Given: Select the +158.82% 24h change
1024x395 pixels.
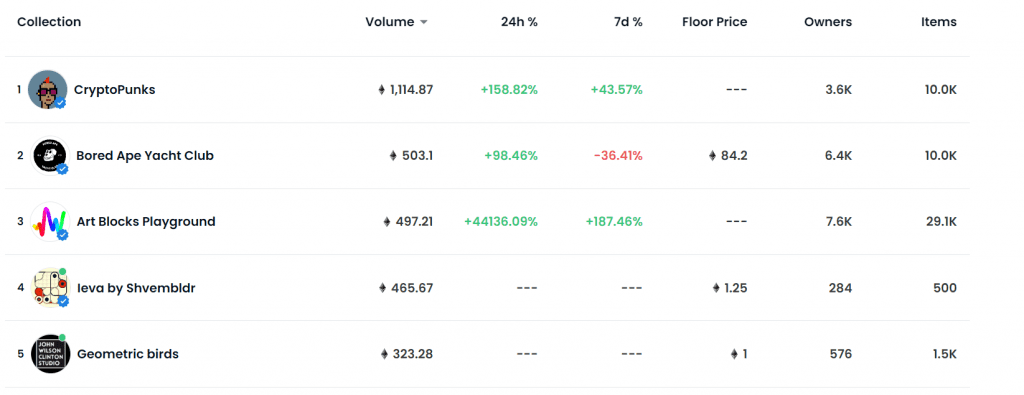Looking at the screenshot, I should [x=509, y=89].
